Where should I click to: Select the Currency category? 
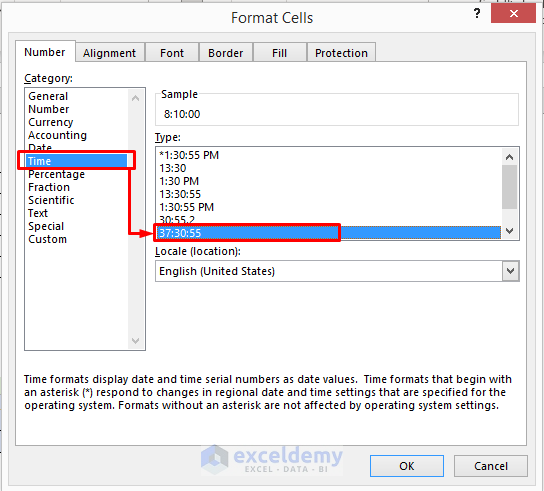pyautogui.click(x=51, y=122)
